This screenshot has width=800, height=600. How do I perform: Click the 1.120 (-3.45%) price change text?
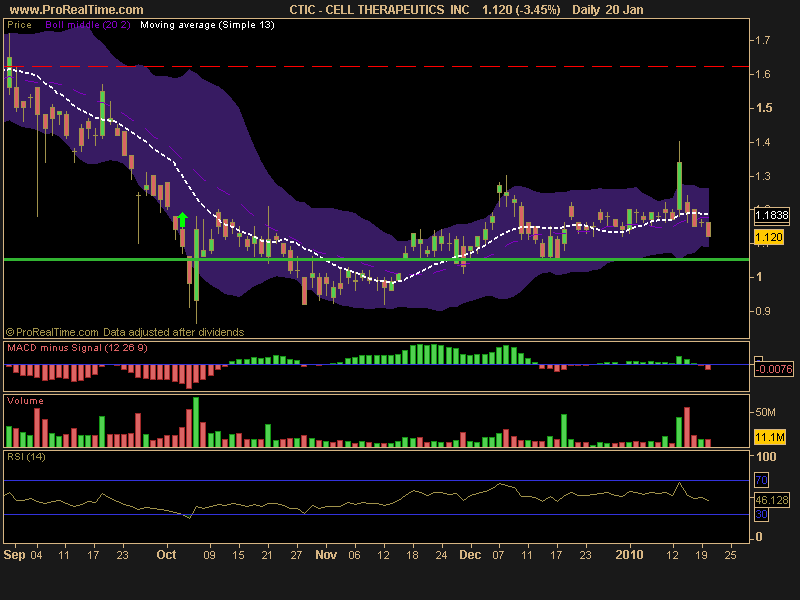pos(521,10)
